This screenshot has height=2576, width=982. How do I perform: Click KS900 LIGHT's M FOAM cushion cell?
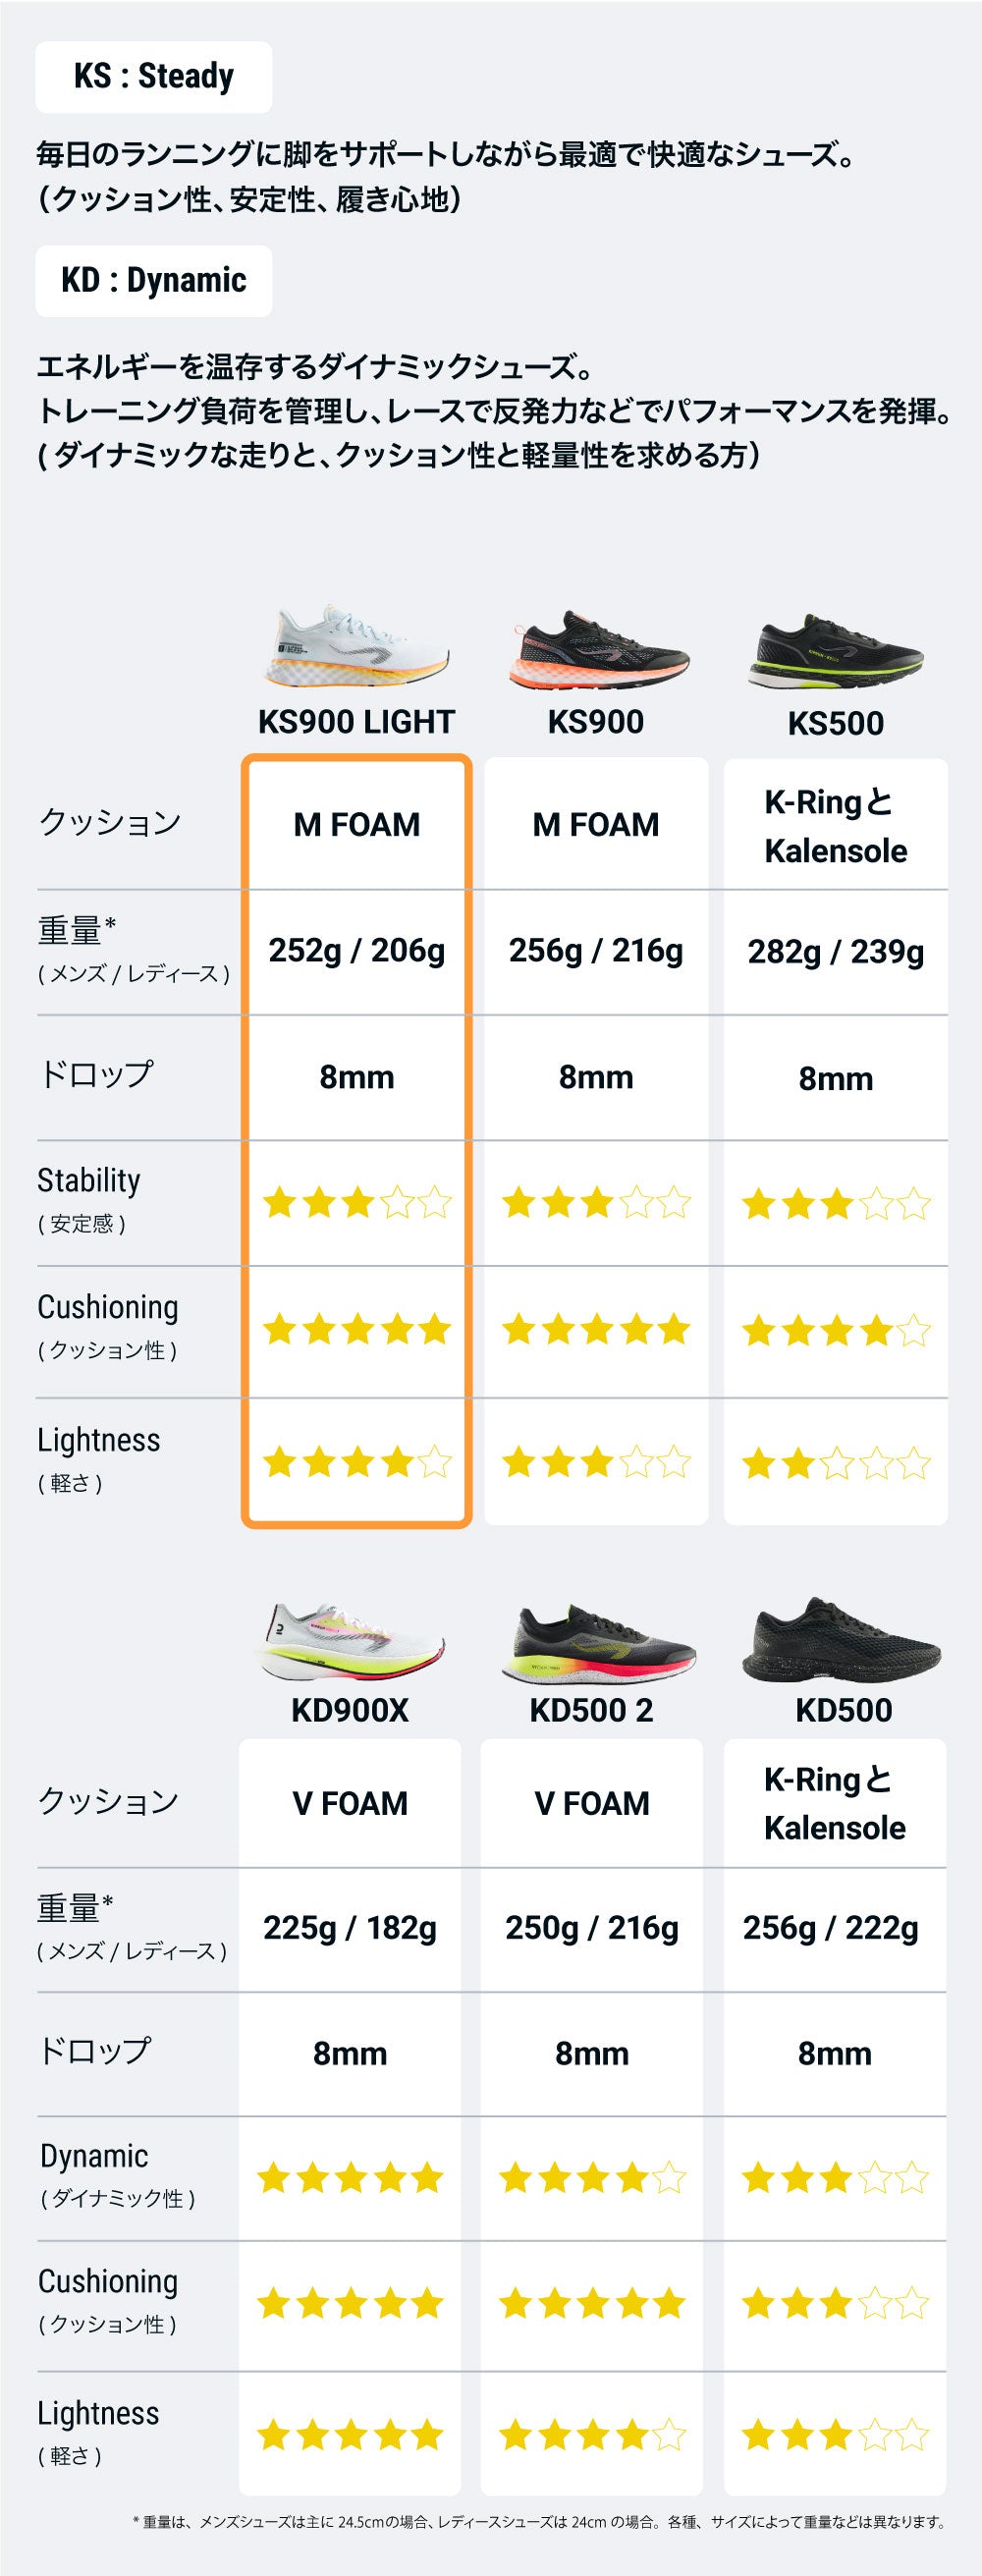(x=356, y=825)
